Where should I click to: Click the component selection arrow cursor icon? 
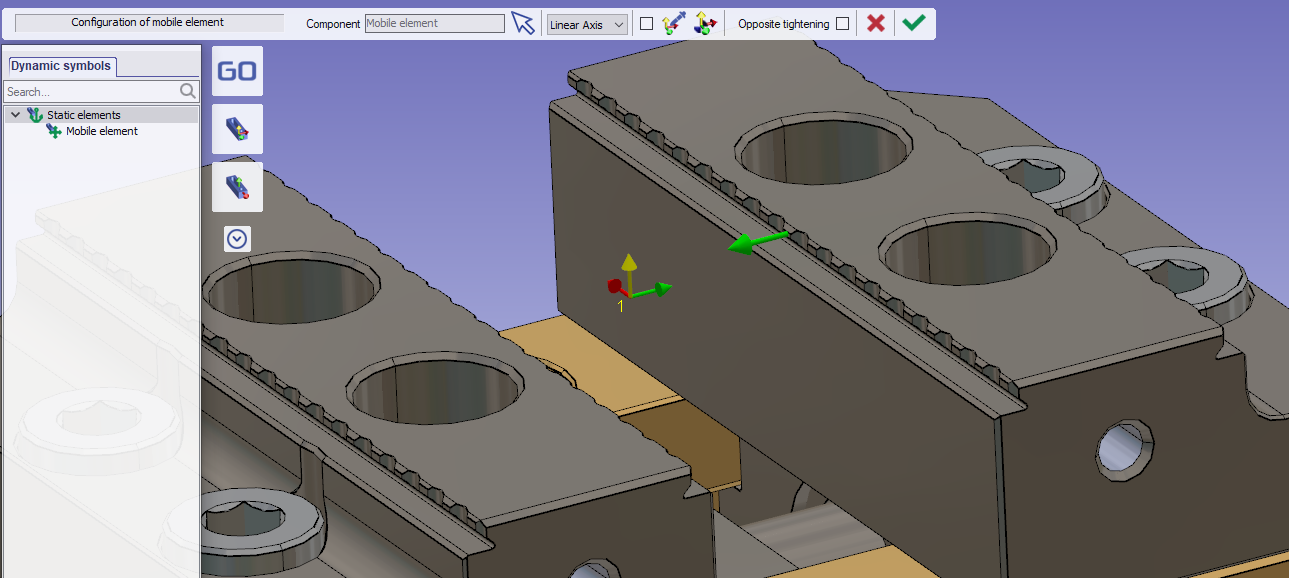click(x=523, y=23)
